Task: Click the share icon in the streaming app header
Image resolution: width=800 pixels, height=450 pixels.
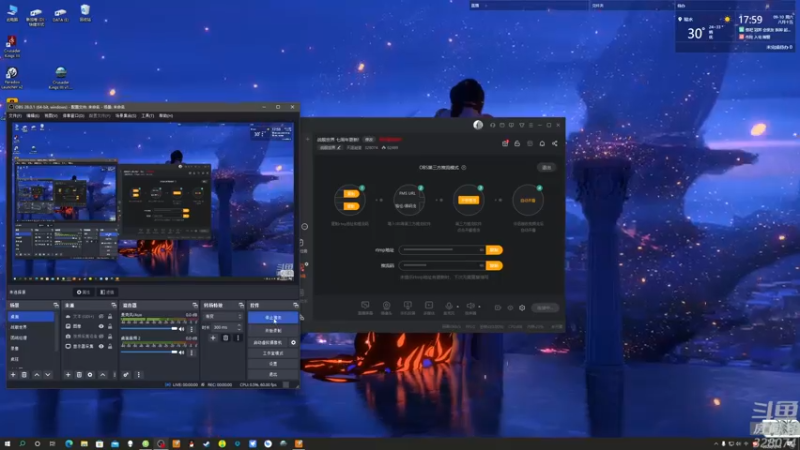Action: click(555, 144)
